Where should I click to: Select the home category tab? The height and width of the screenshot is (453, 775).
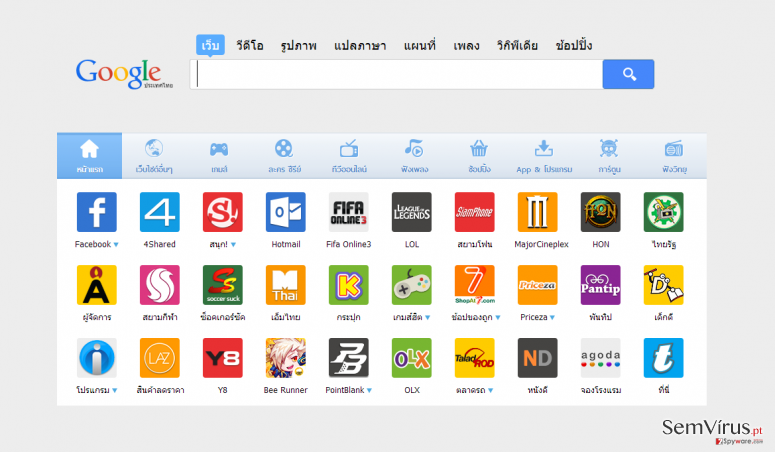point(89,156)
